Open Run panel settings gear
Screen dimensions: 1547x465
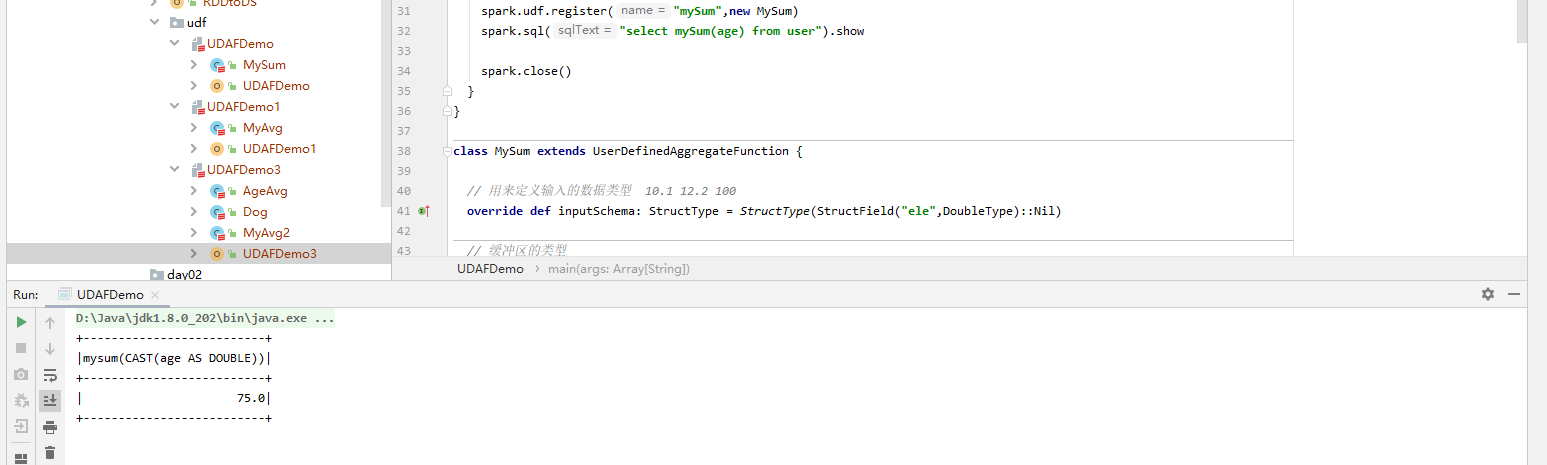click(1488, 294)
